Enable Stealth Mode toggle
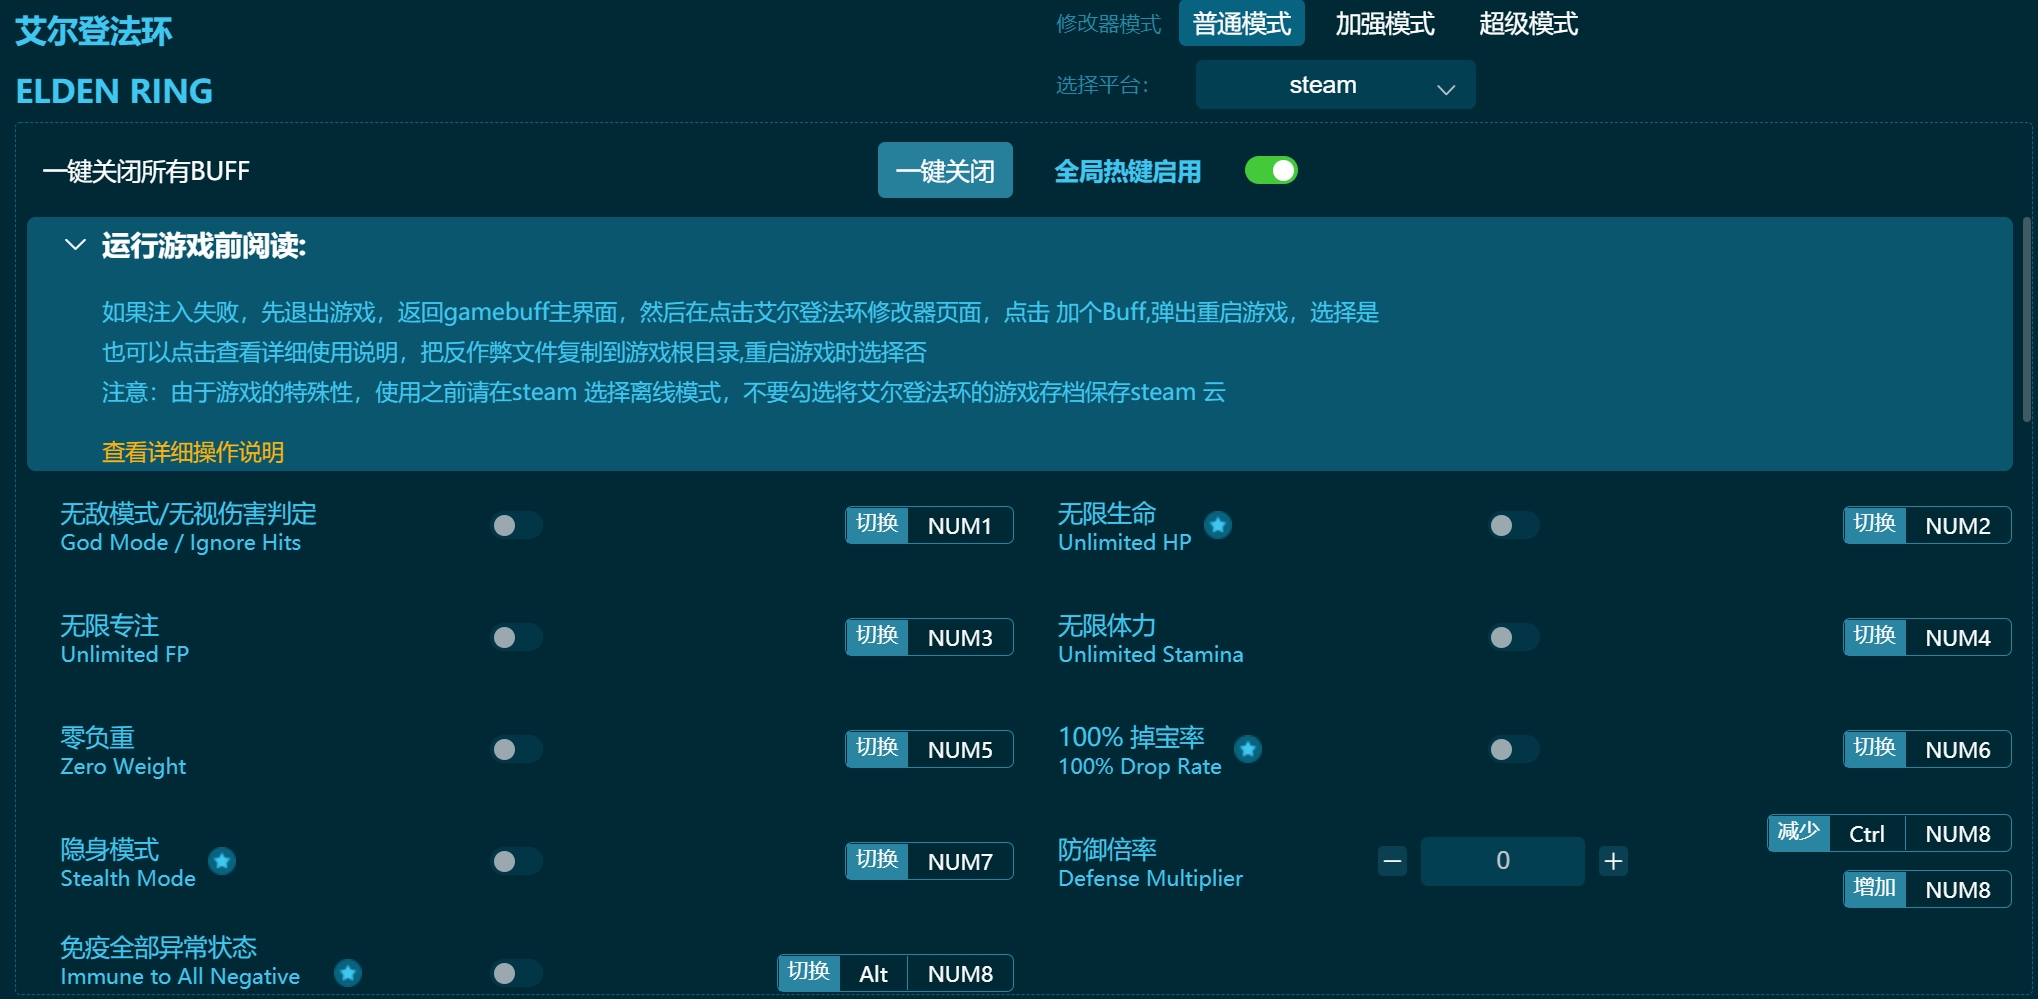 tap(517, 861)
